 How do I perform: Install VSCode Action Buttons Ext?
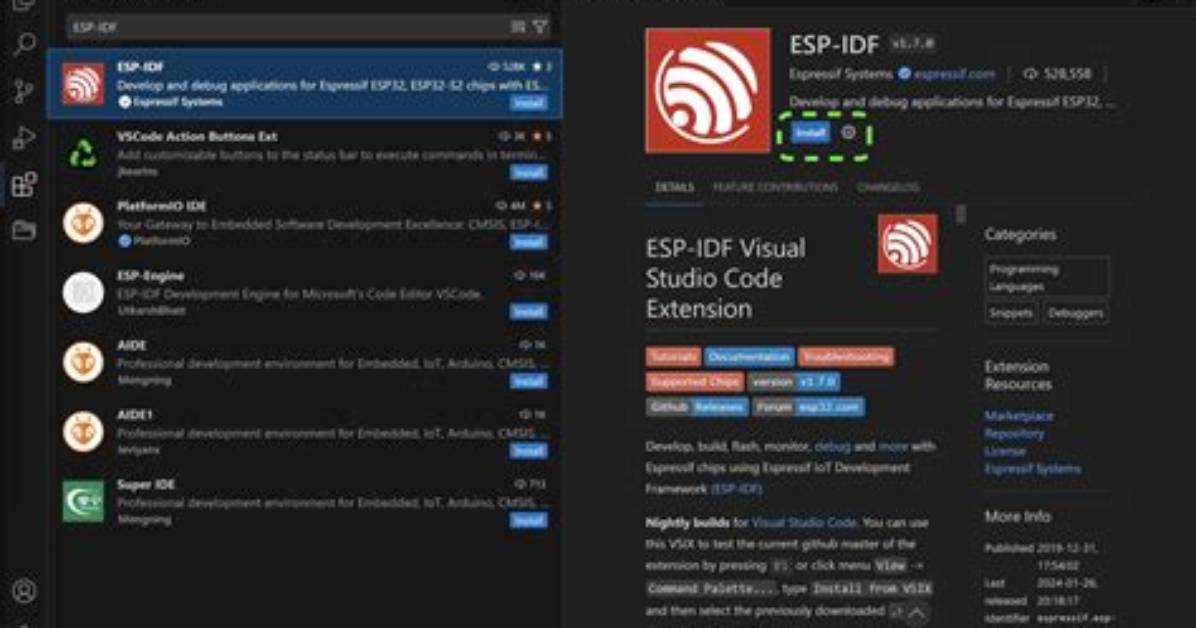click(x=529, y=172)
